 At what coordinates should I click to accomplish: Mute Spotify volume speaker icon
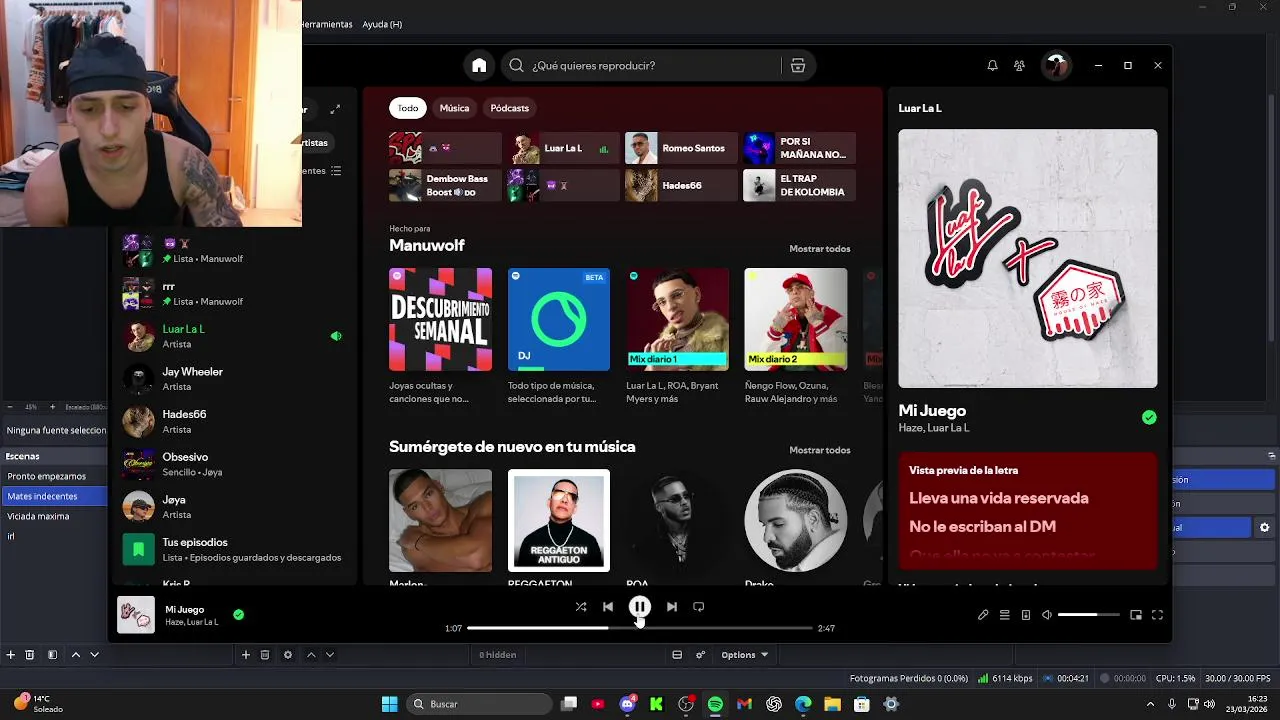point(1047,615)
